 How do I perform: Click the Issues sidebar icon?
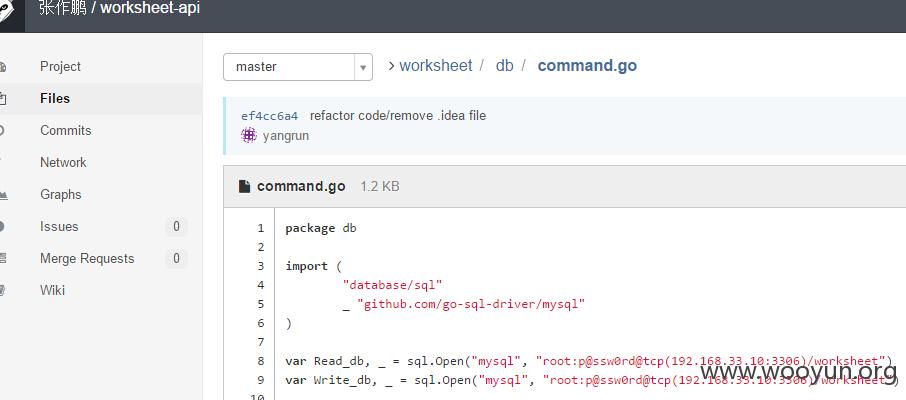tap(2, 227)
